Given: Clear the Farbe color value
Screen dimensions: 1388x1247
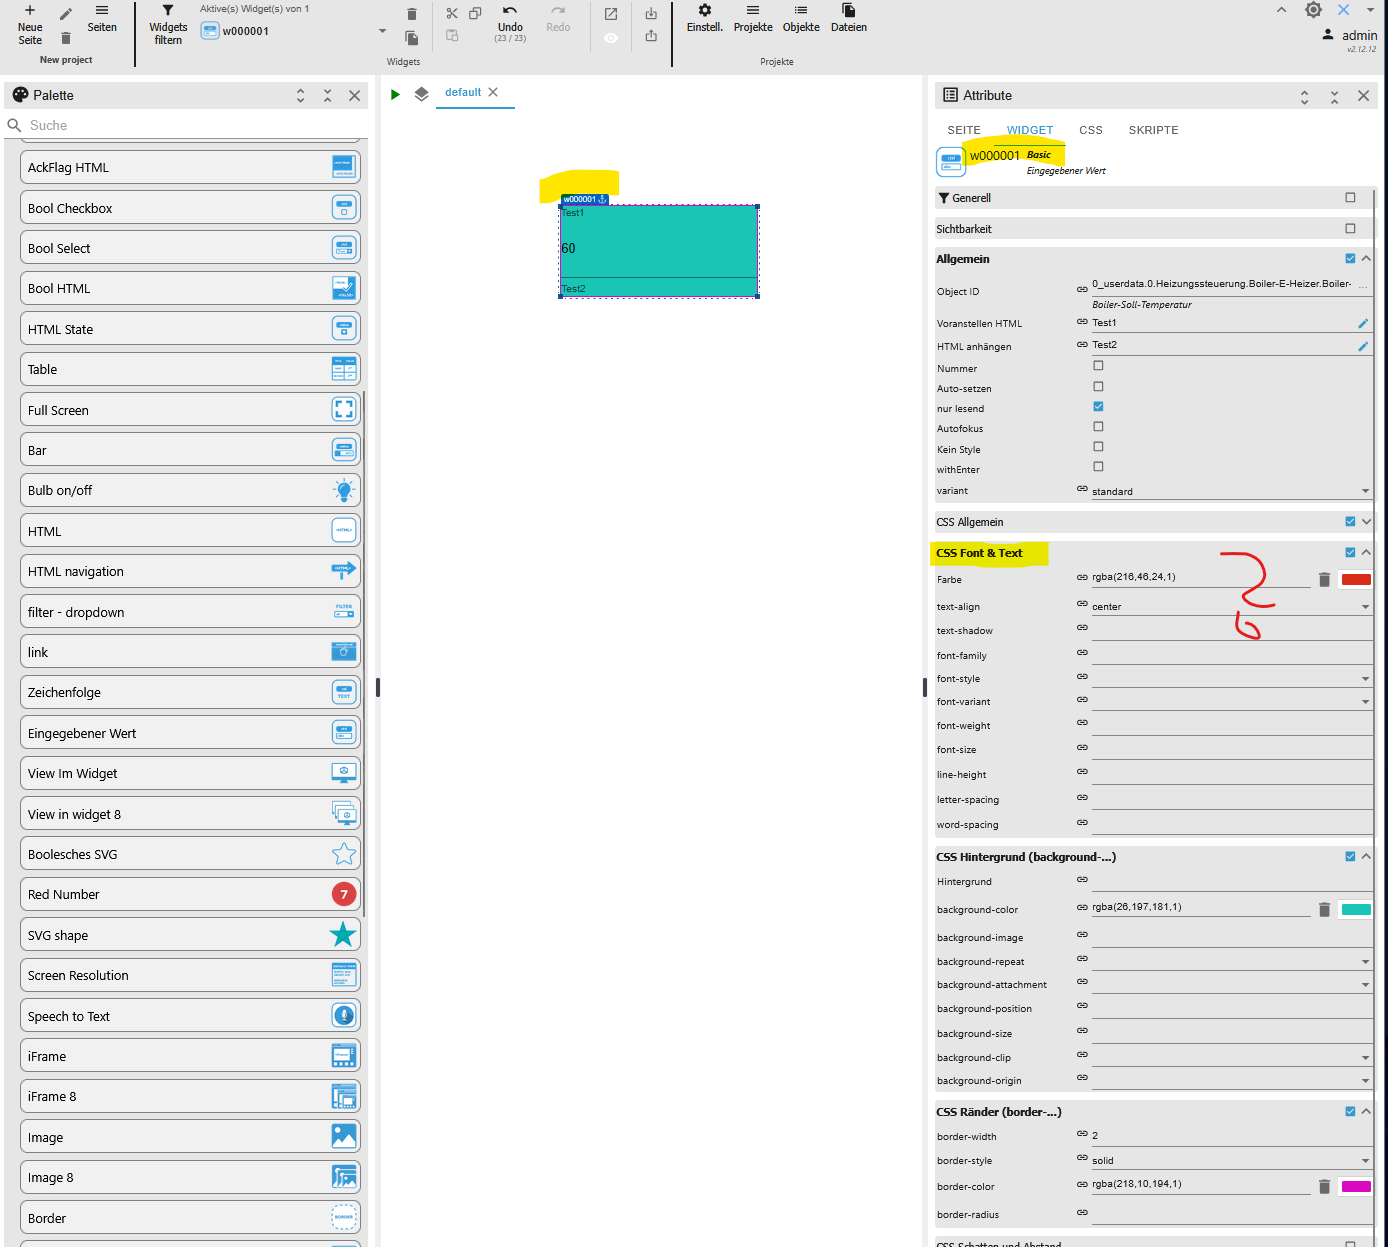Looking at the screenshot, I should 1324,580.
